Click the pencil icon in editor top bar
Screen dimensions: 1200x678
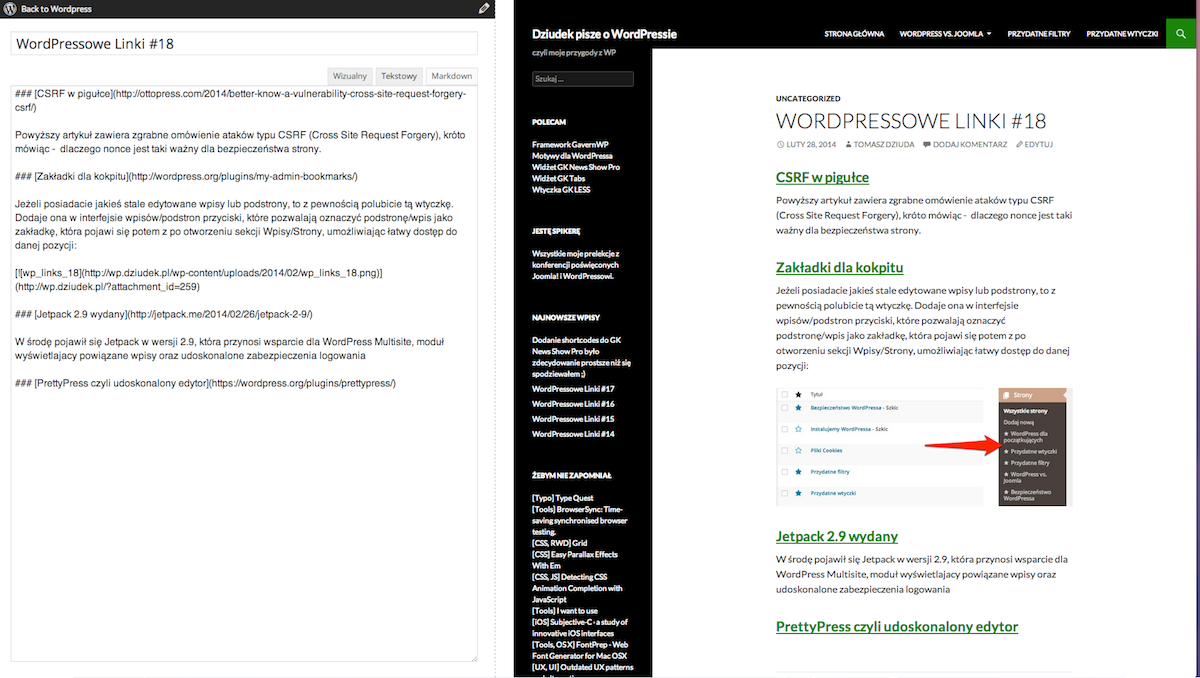tap(484, 9)
